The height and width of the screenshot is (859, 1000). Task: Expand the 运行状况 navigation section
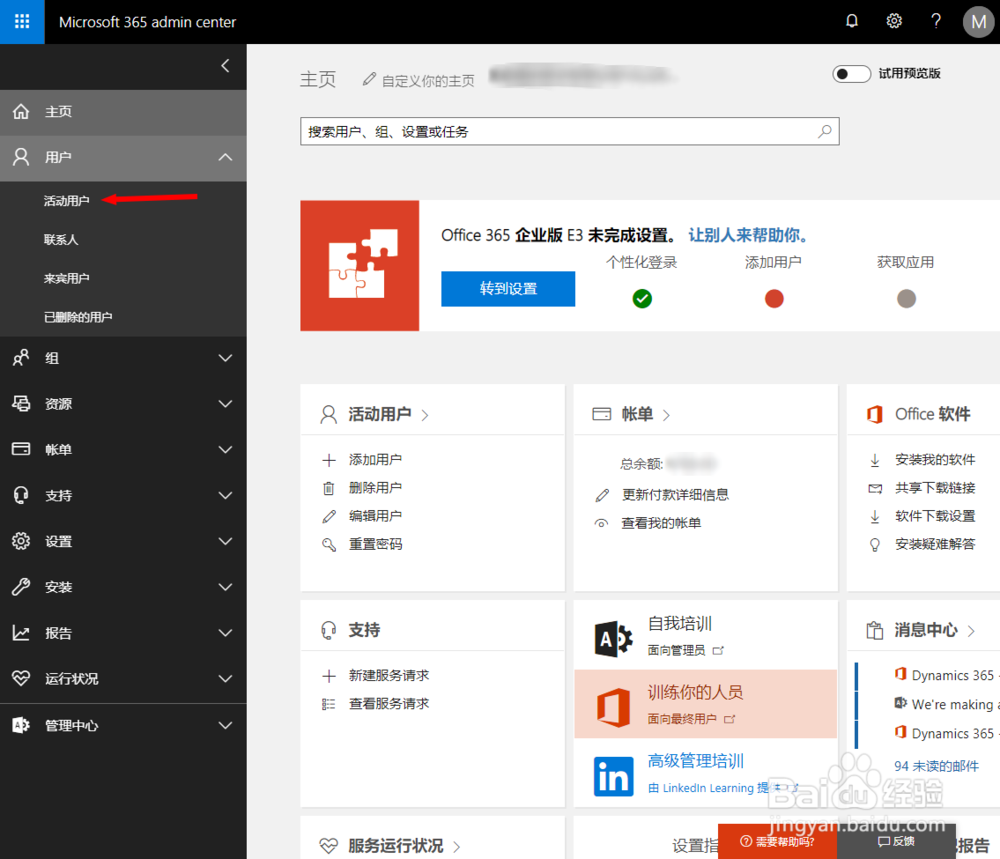tap(225, 679)
